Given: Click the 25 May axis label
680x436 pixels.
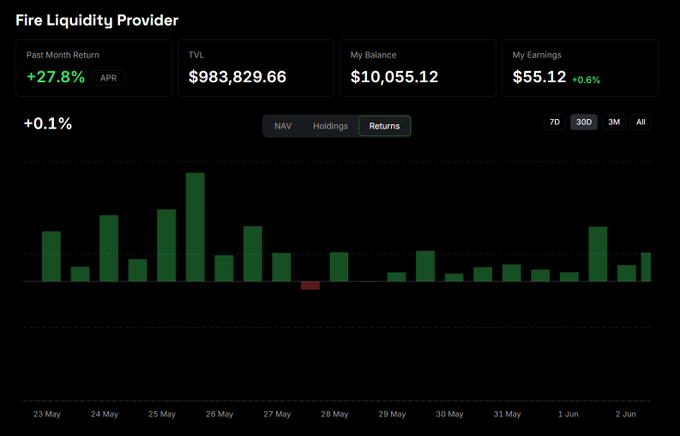Looking at the screenshot, I should point(162,414).
